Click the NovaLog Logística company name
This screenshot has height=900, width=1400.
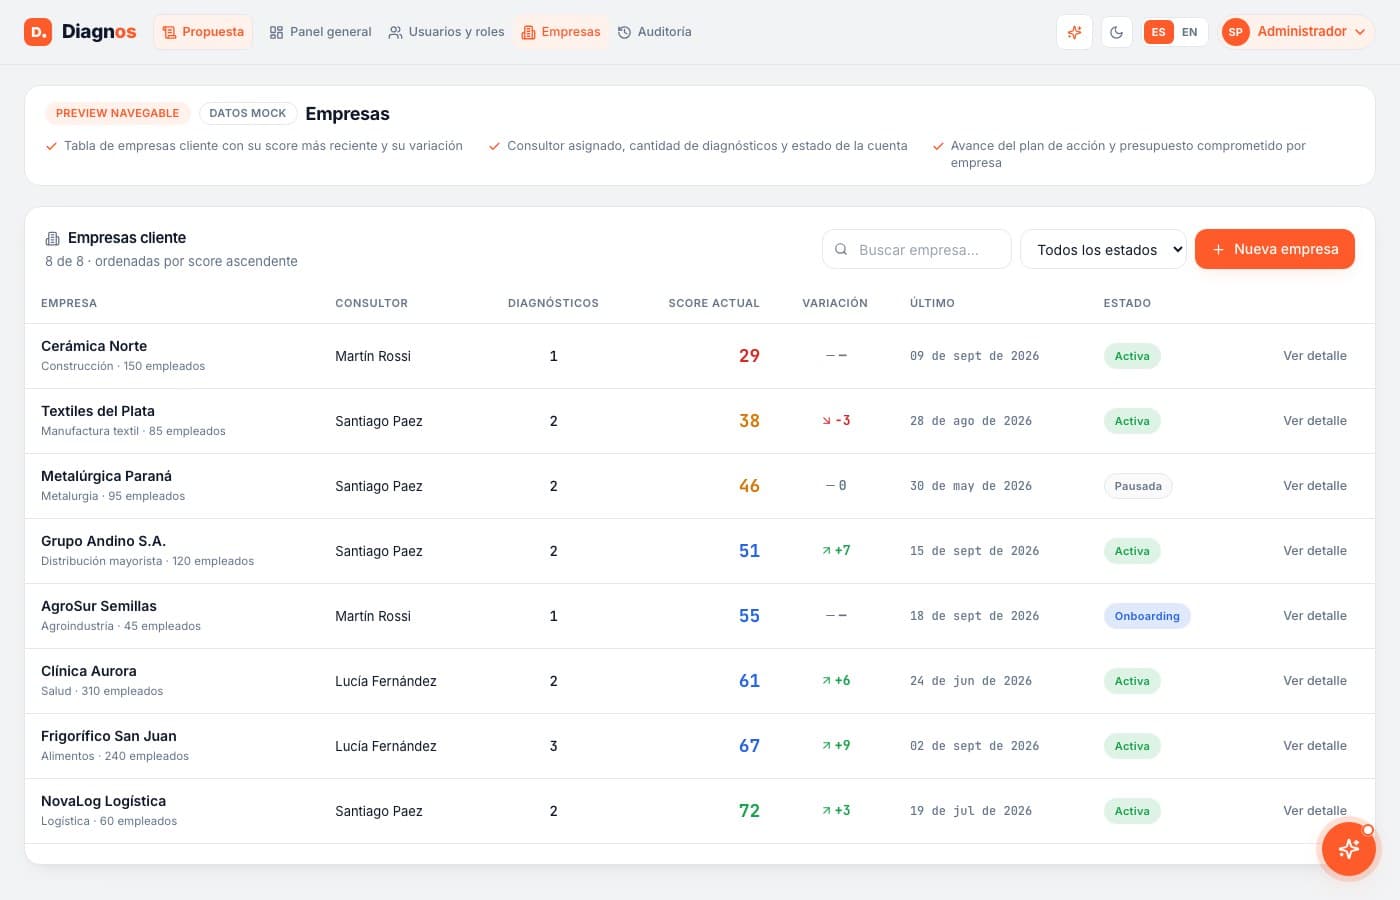pyautogui.click(x=103, y=801)
